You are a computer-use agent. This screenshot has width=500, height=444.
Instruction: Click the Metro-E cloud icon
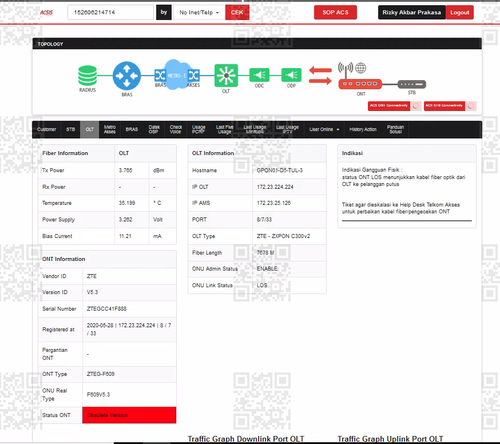[x=177, y=75]
